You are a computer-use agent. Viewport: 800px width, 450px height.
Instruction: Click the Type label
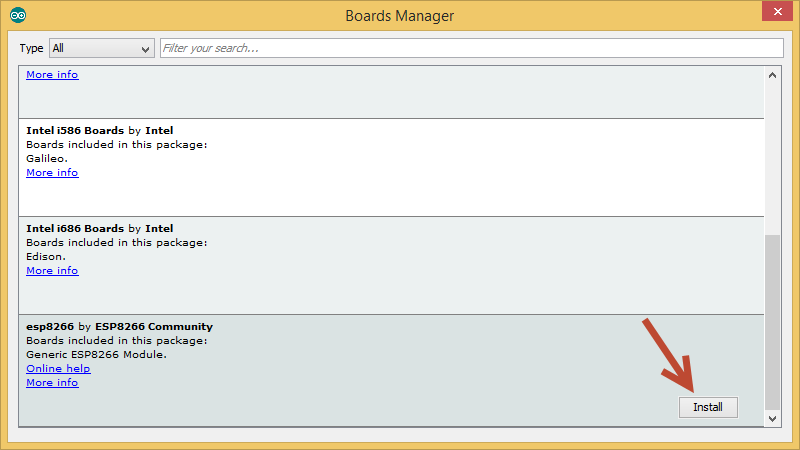pos(31,48)
